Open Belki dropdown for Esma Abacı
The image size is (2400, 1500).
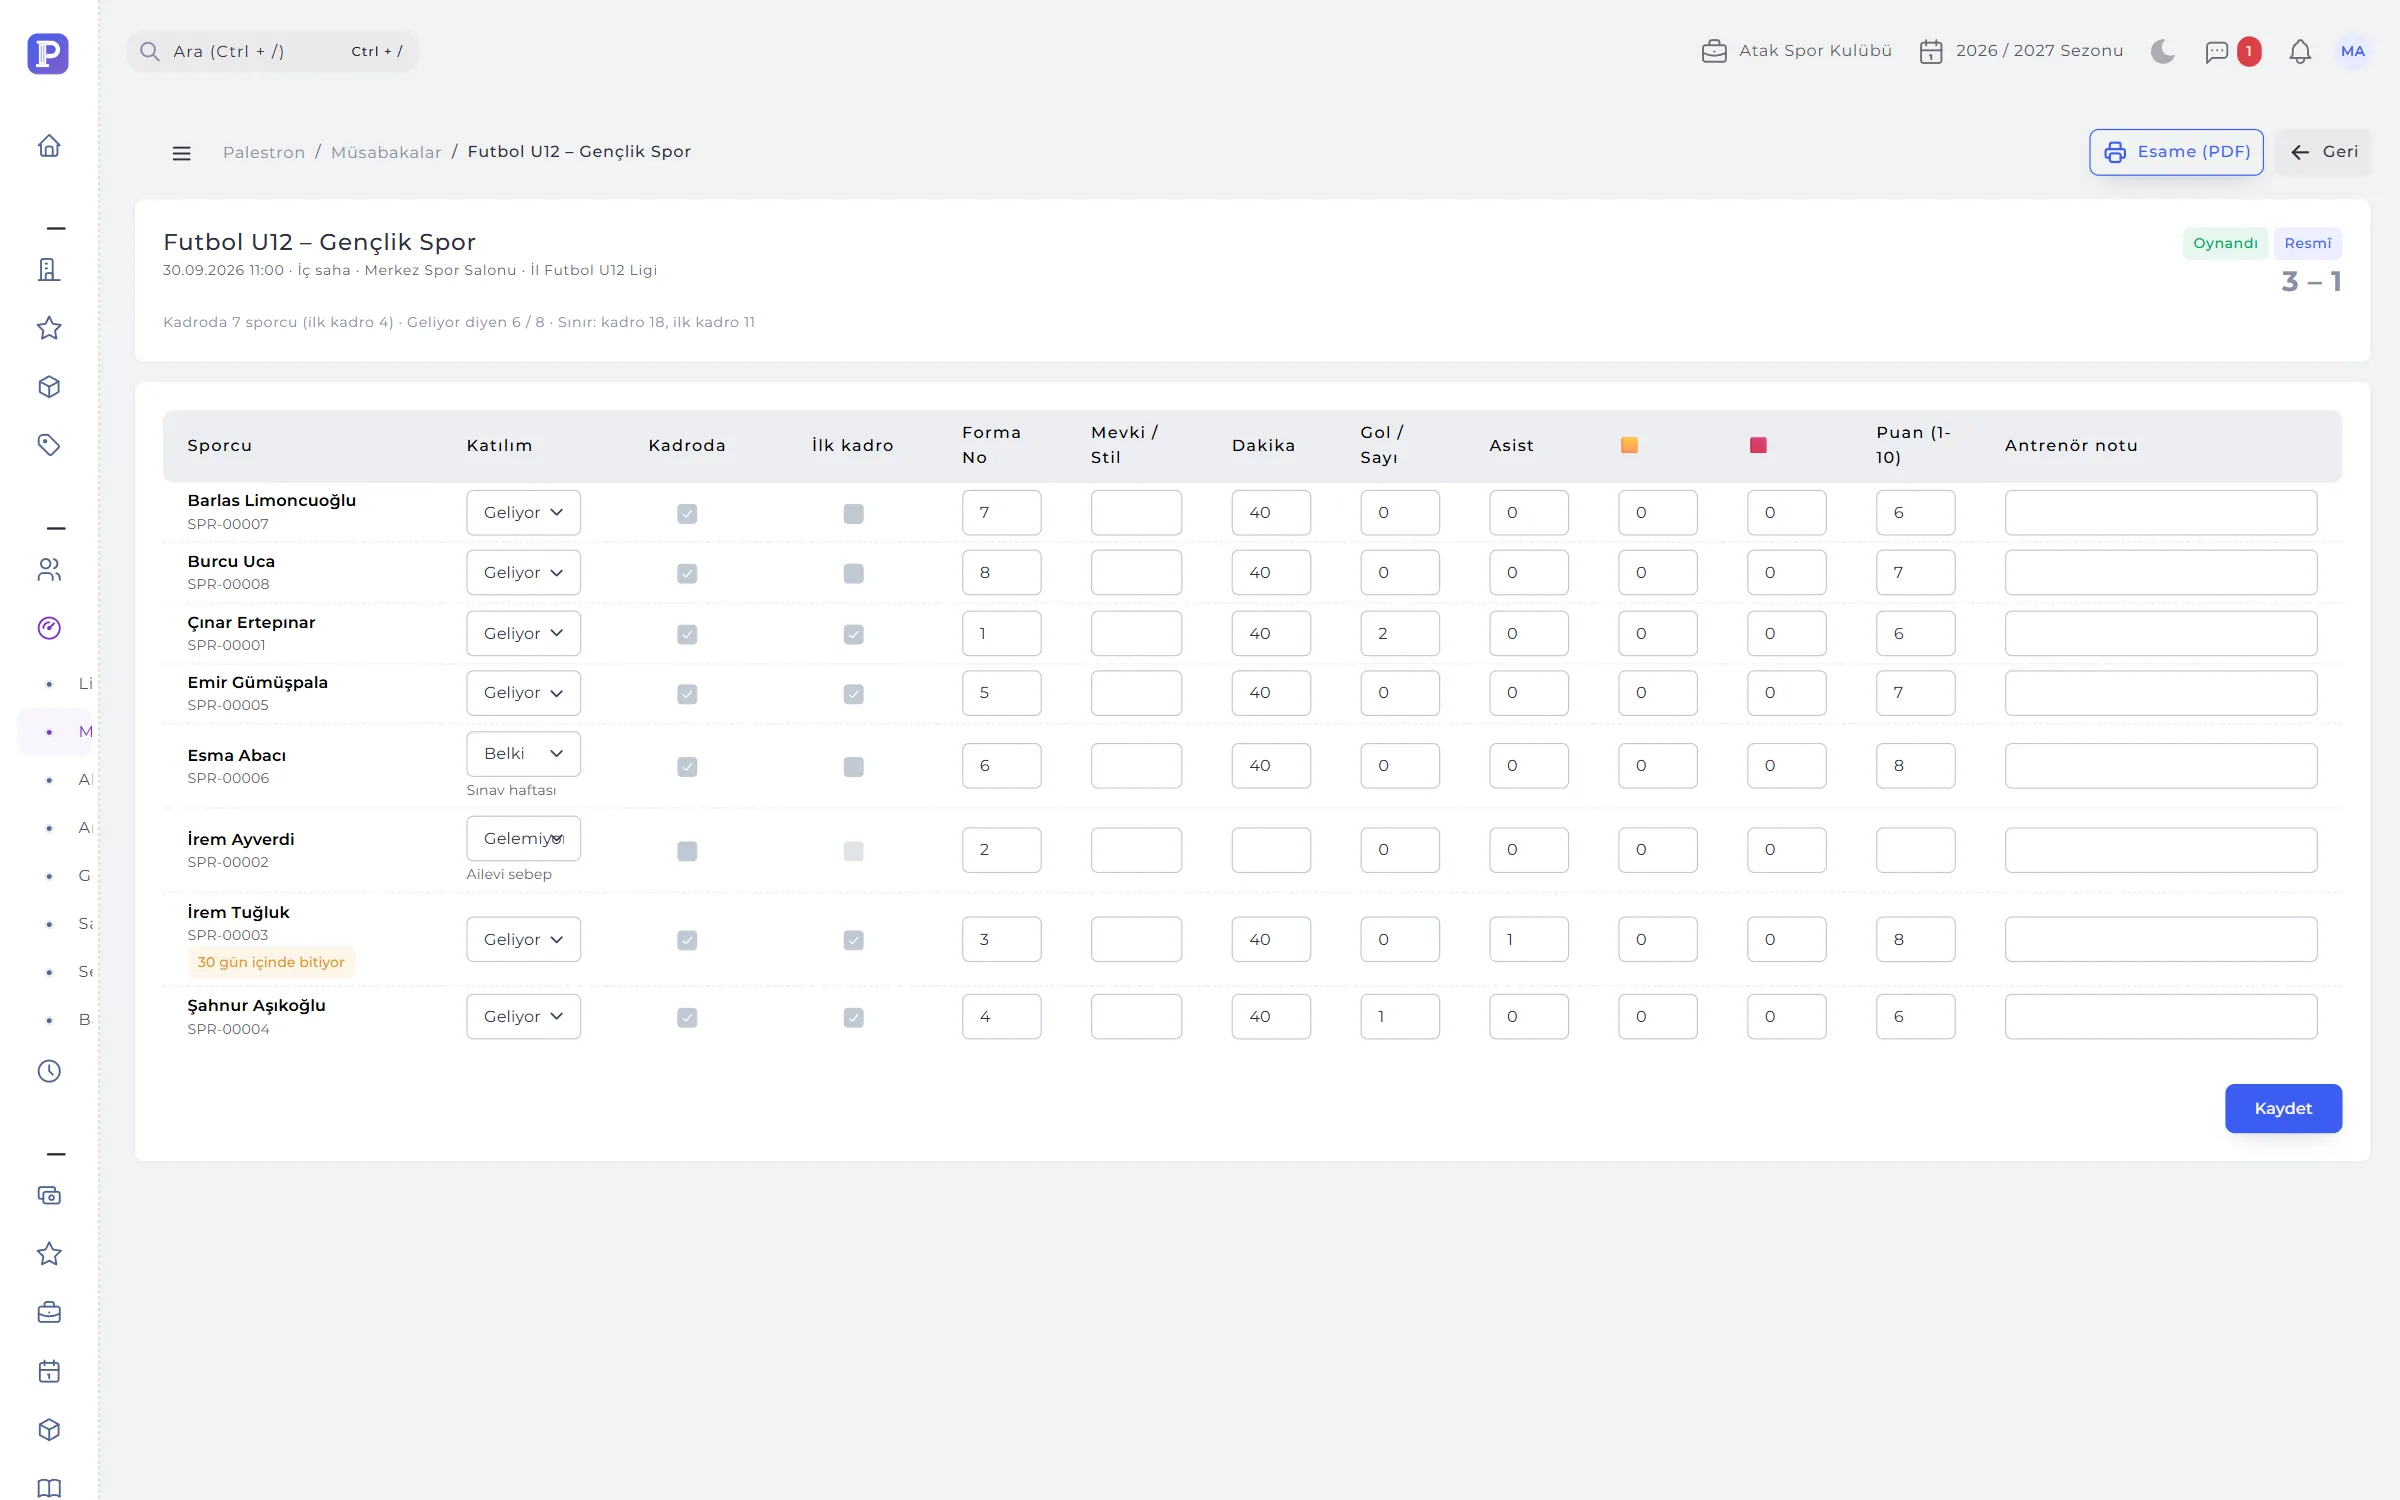point(523,754)
